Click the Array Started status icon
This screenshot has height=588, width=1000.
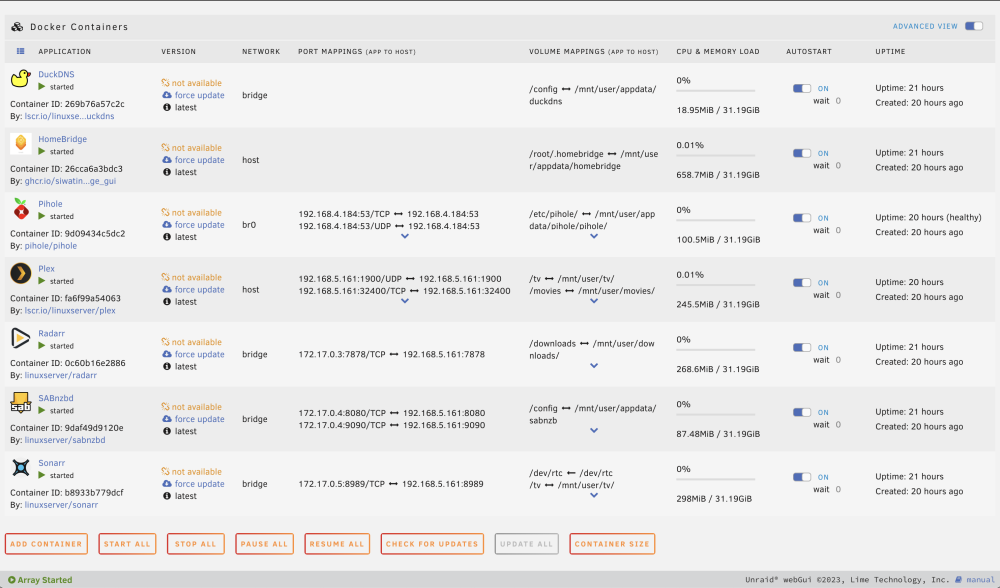(x=11, y=580)
